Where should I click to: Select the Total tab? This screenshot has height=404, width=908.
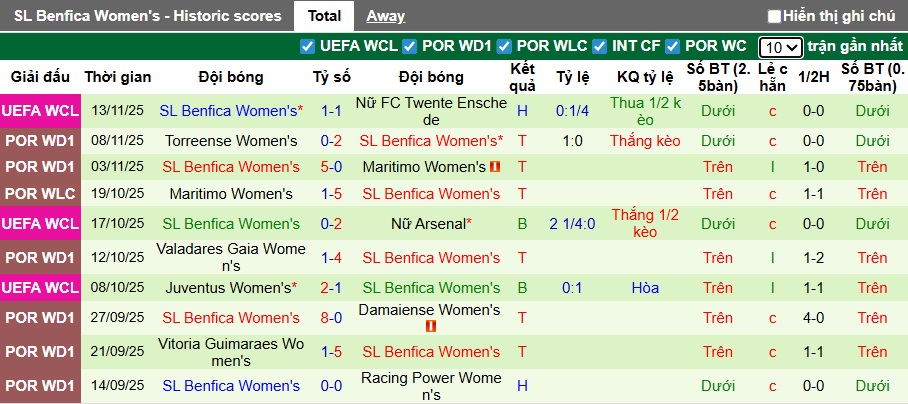324,16
